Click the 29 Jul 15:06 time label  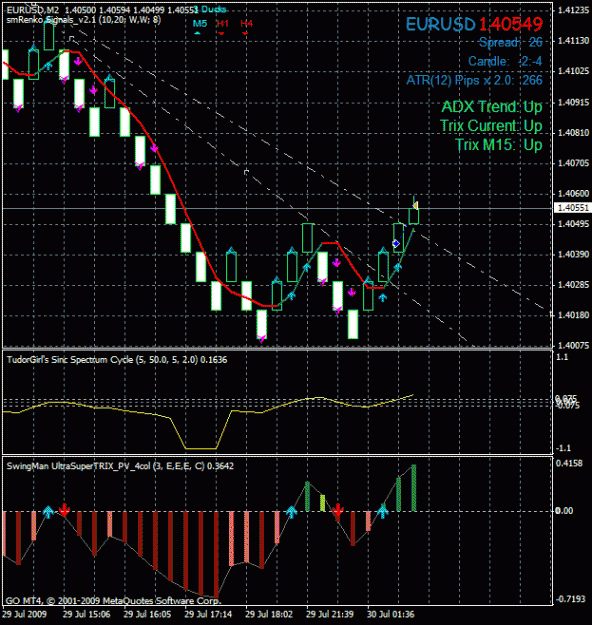pyautogui.click(x=87, y=614)
